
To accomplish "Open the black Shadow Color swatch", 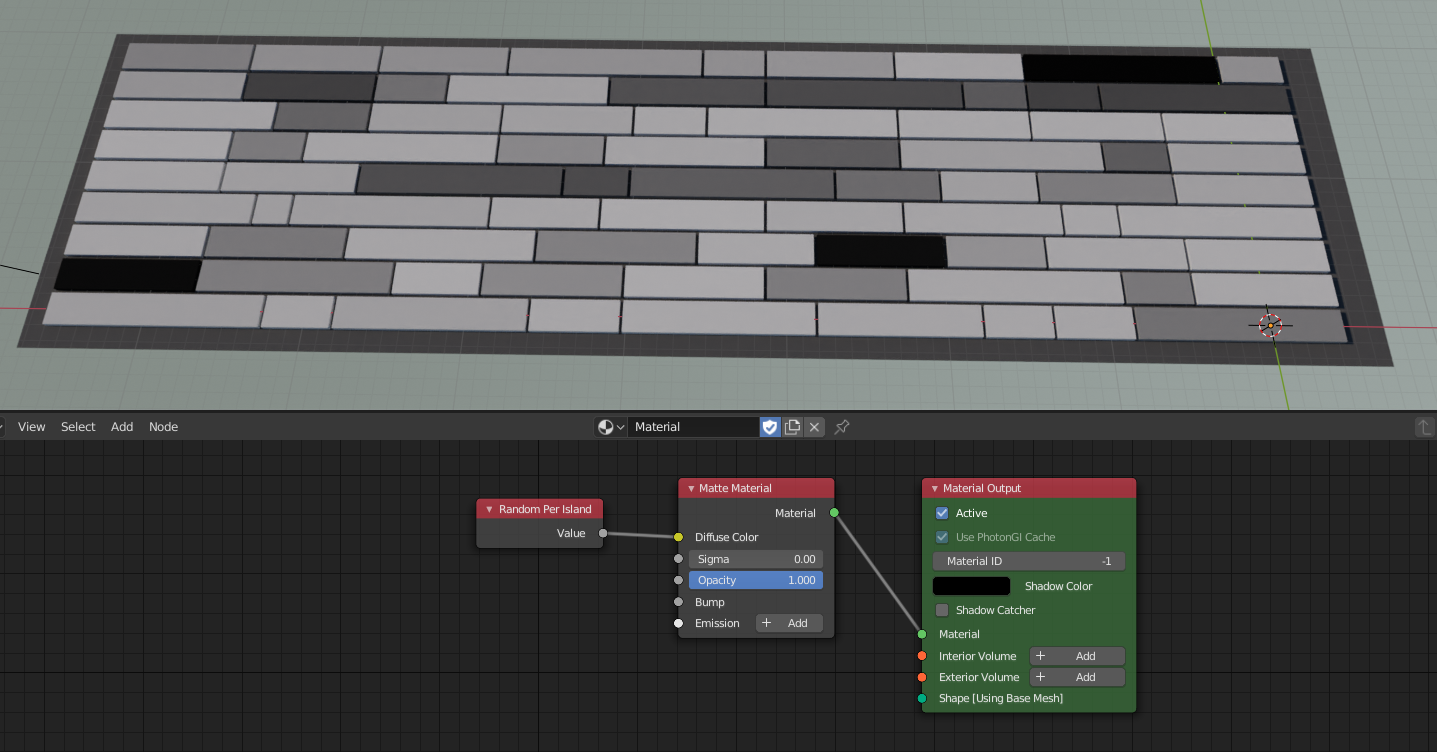I will tap(971, 586).
